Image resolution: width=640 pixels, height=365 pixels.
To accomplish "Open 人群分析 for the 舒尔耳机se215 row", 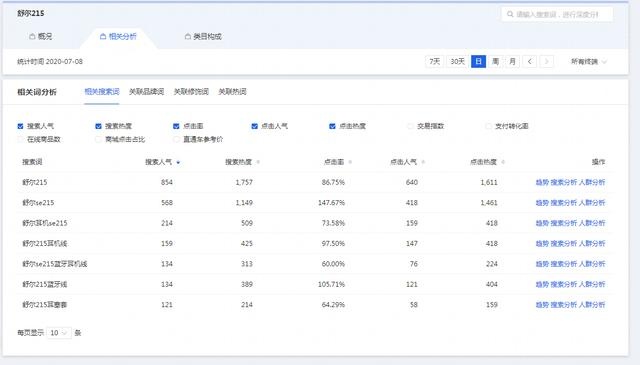I will click(x=592, y=223).
